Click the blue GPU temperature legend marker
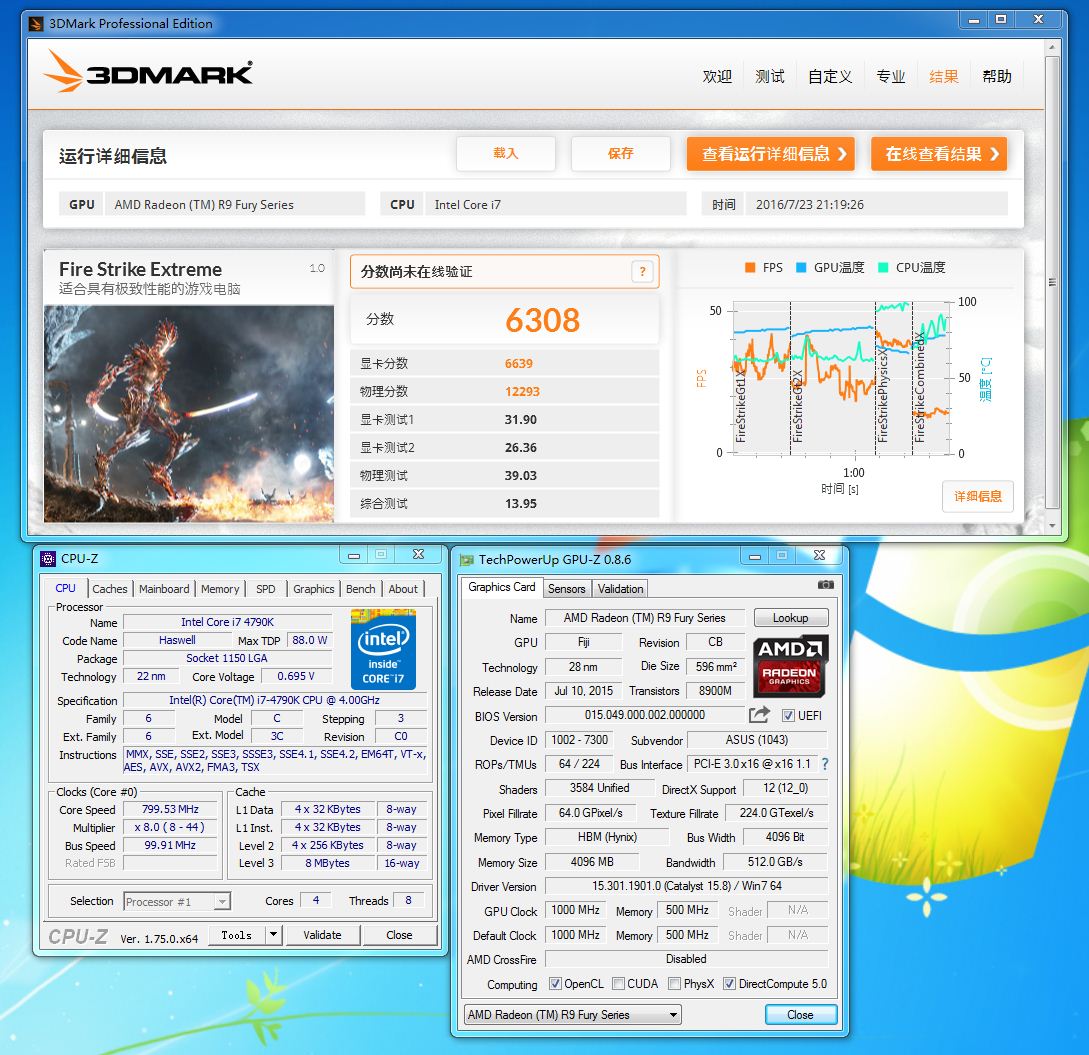1089x1055 pixels. point(801,267)
